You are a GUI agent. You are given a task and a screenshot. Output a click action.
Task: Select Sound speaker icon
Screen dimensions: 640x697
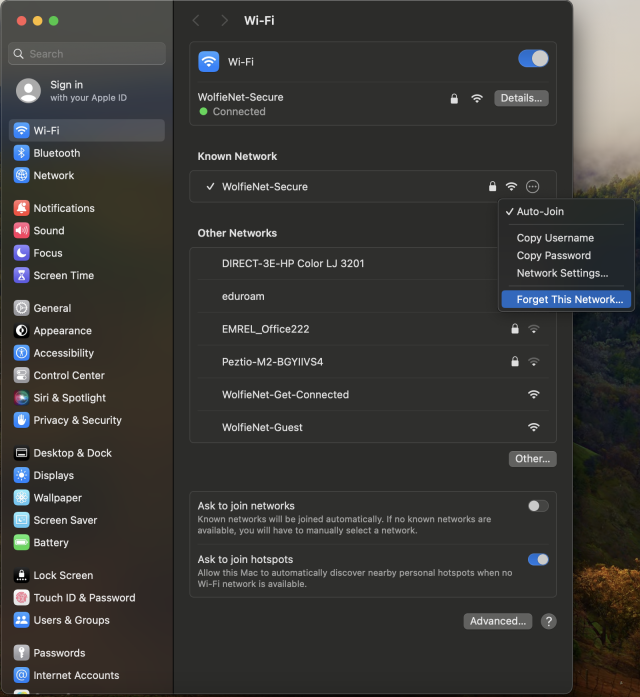(21, 230)
